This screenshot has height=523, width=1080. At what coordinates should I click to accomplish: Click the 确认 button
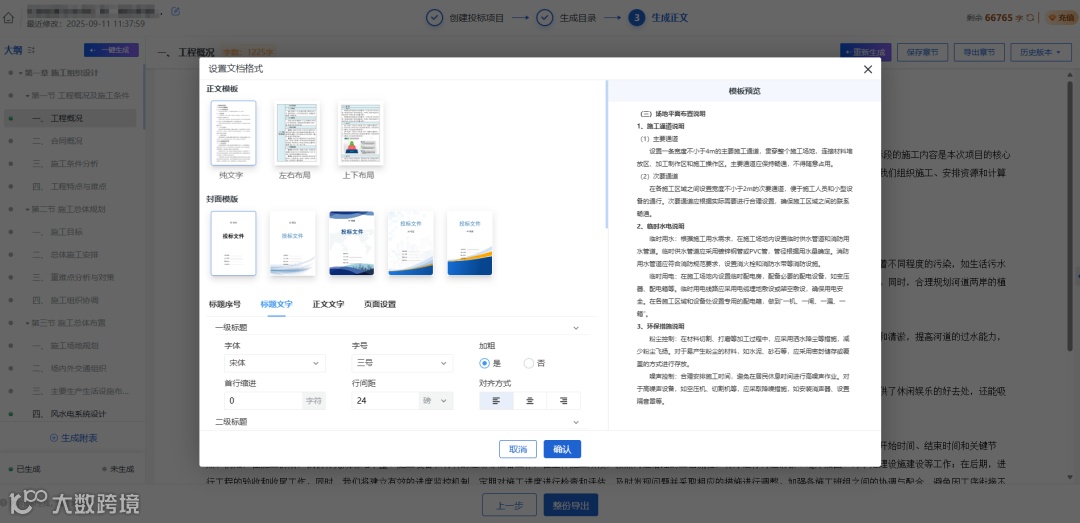562,449
